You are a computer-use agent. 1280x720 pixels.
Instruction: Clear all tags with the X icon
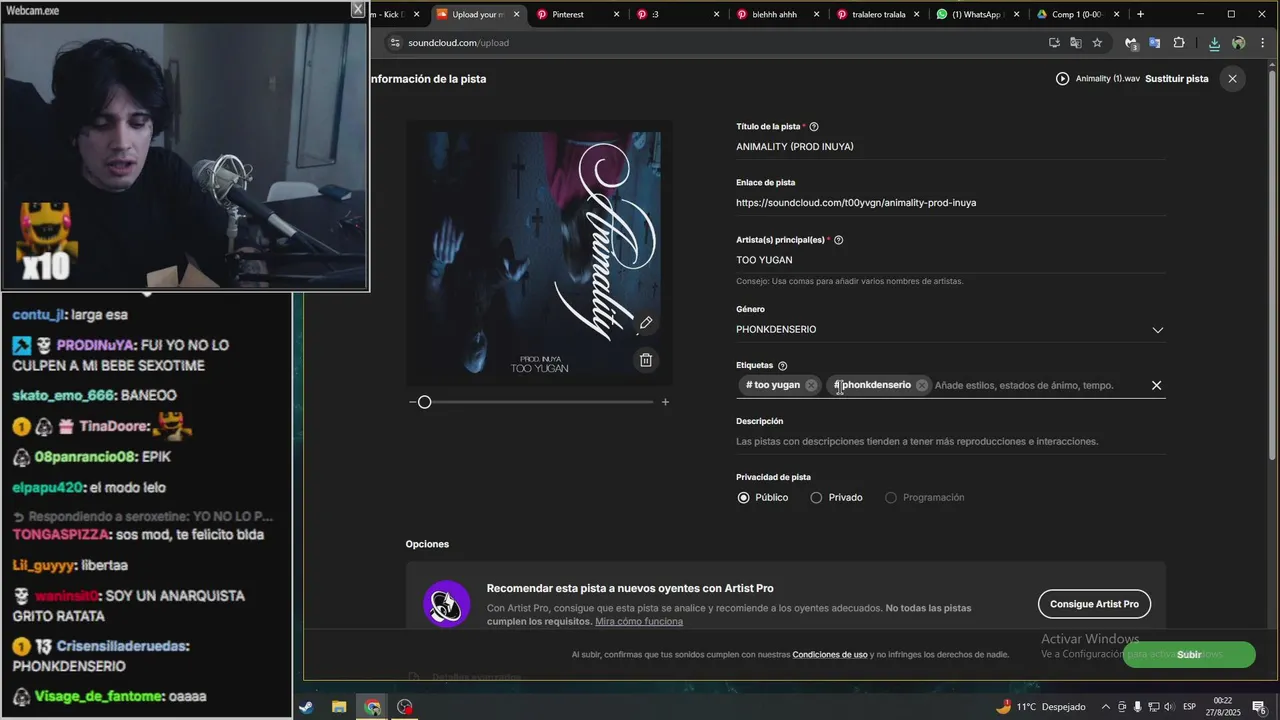pos(1156,385)
